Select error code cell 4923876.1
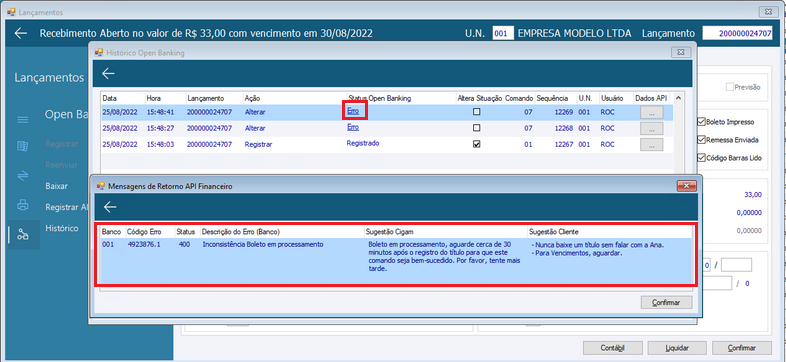786x362 pixels. pos(144,245)
